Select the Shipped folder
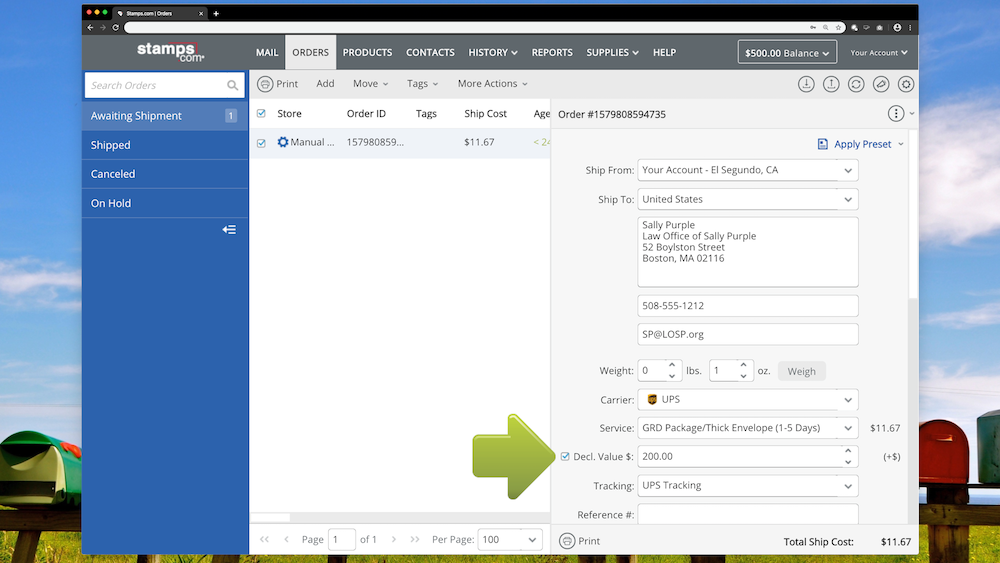 point(165,145)
